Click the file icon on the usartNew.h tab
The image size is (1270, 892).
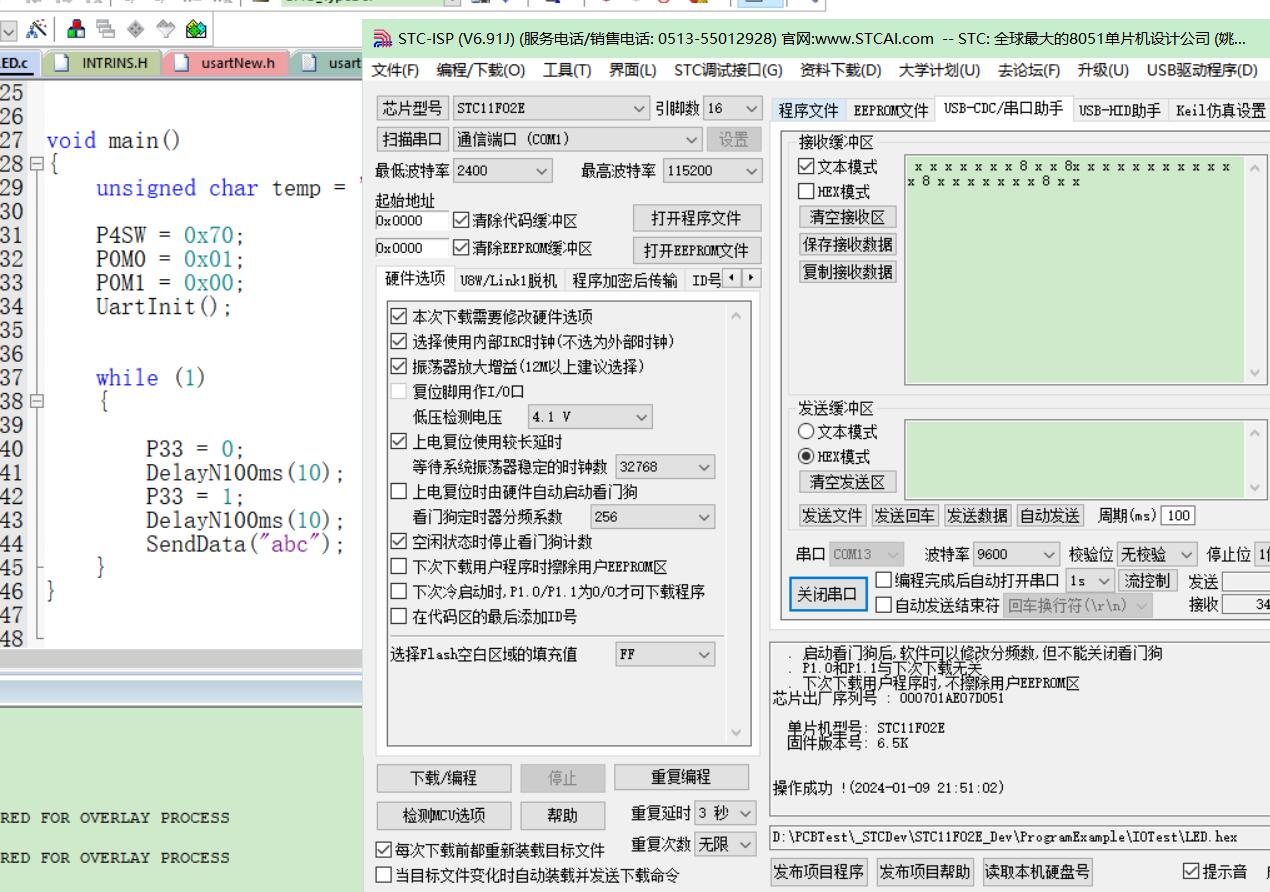[181, 63]
